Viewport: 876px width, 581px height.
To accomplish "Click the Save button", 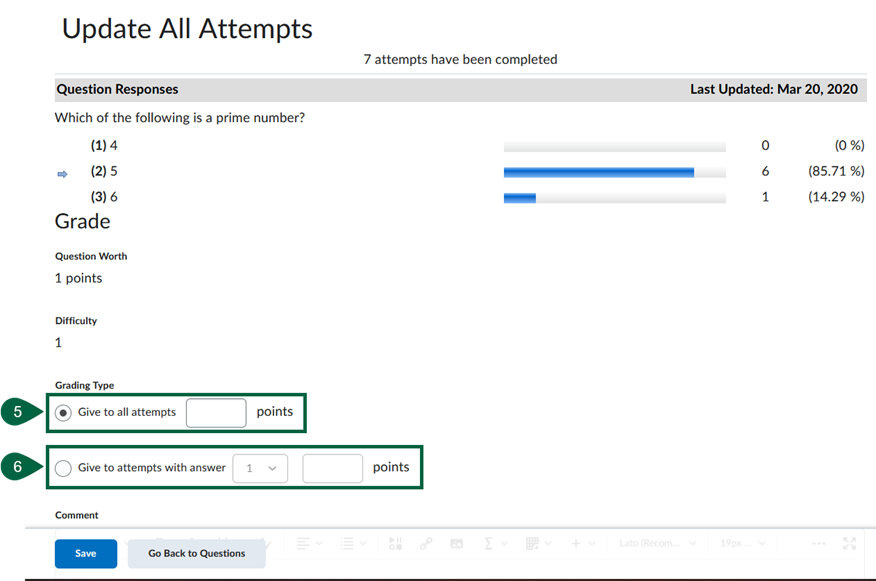I will [86, 553].
